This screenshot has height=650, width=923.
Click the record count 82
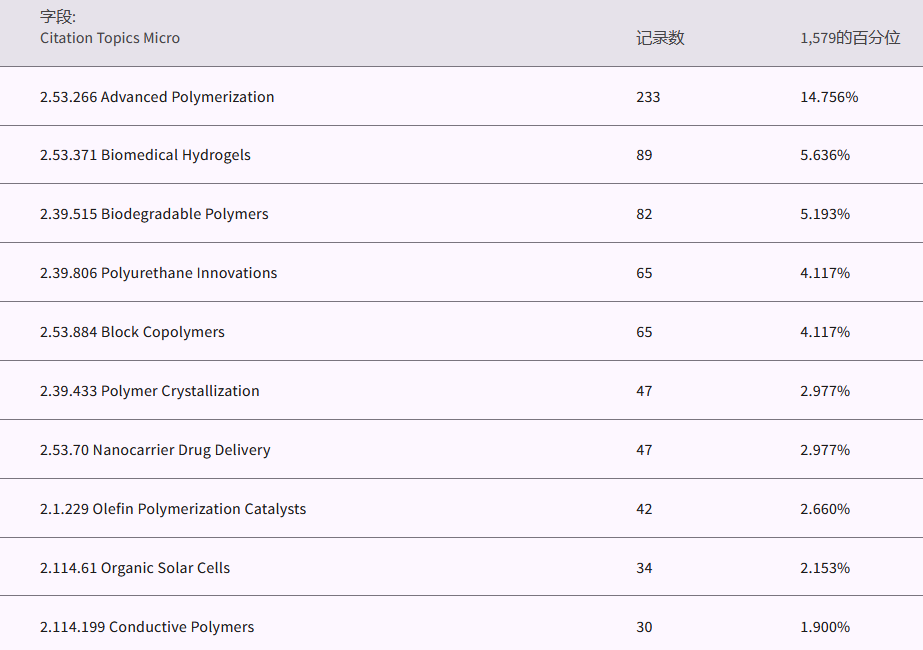tap(644, 214)
